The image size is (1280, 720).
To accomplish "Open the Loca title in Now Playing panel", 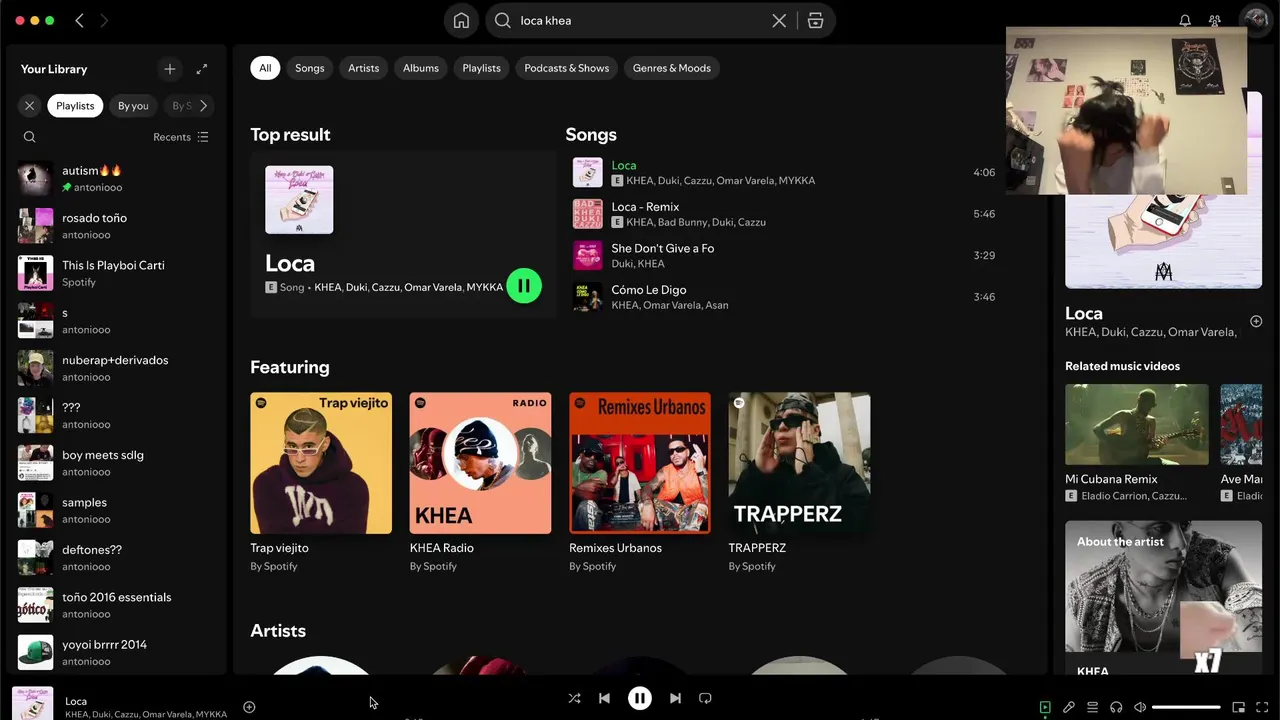I will pyautogui.click(x=1084, y=313).
